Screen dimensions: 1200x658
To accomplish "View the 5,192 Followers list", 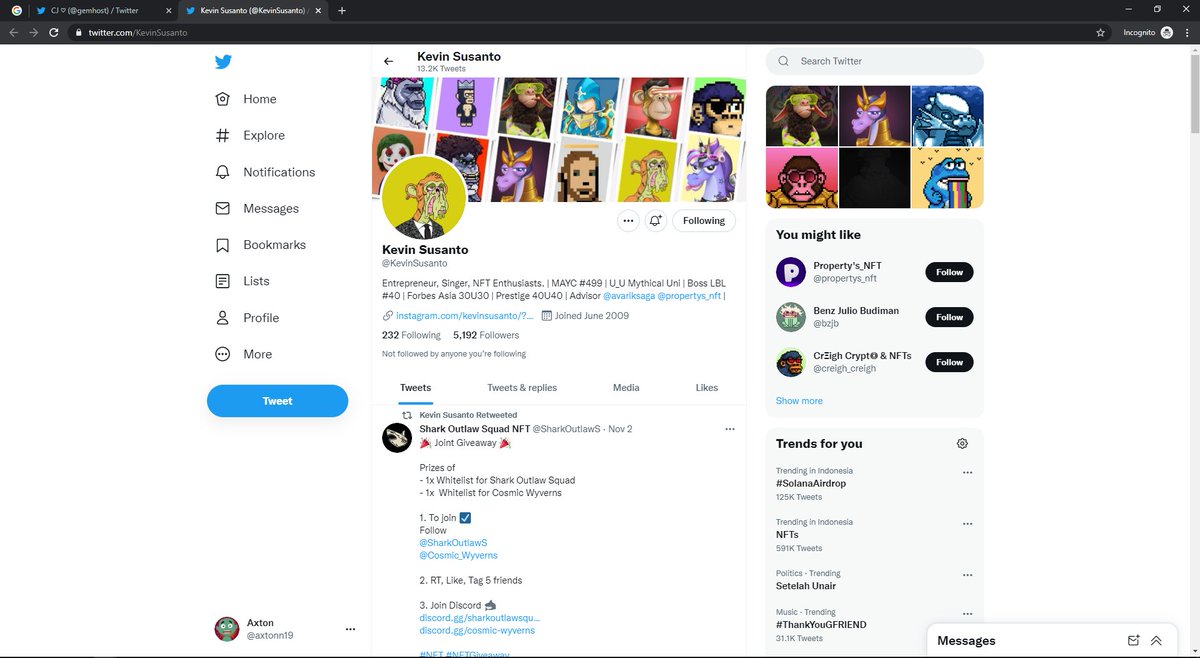I will coord(486,335).
